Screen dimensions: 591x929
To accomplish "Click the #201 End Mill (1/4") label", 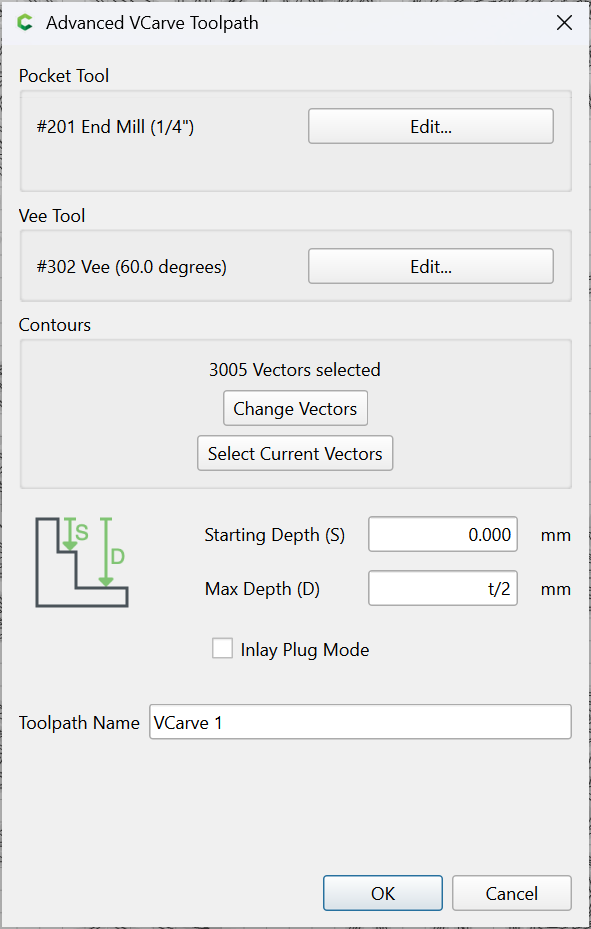I will [x=115, y=127].
